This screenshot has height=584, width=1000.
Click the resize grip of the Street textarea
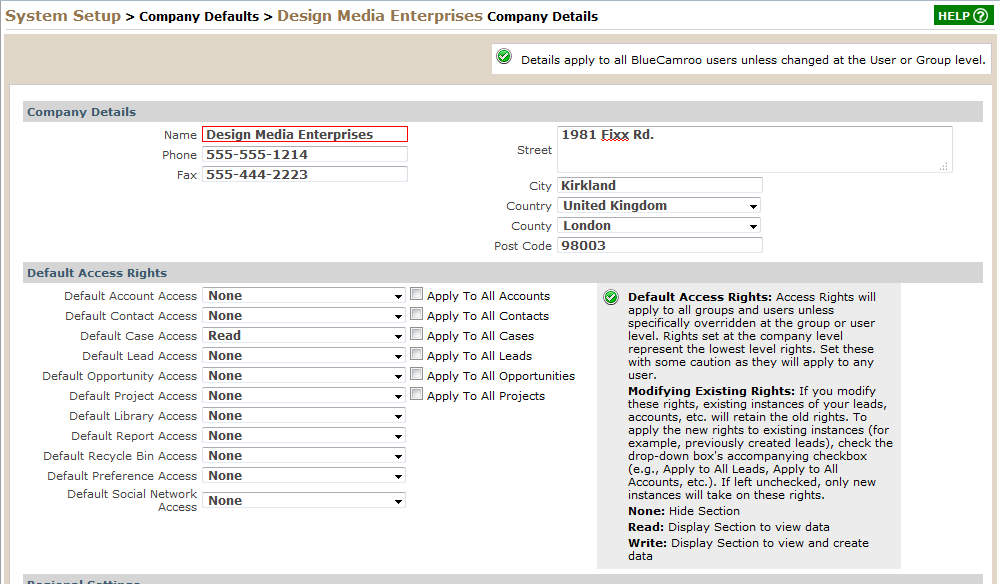(944, 166)
